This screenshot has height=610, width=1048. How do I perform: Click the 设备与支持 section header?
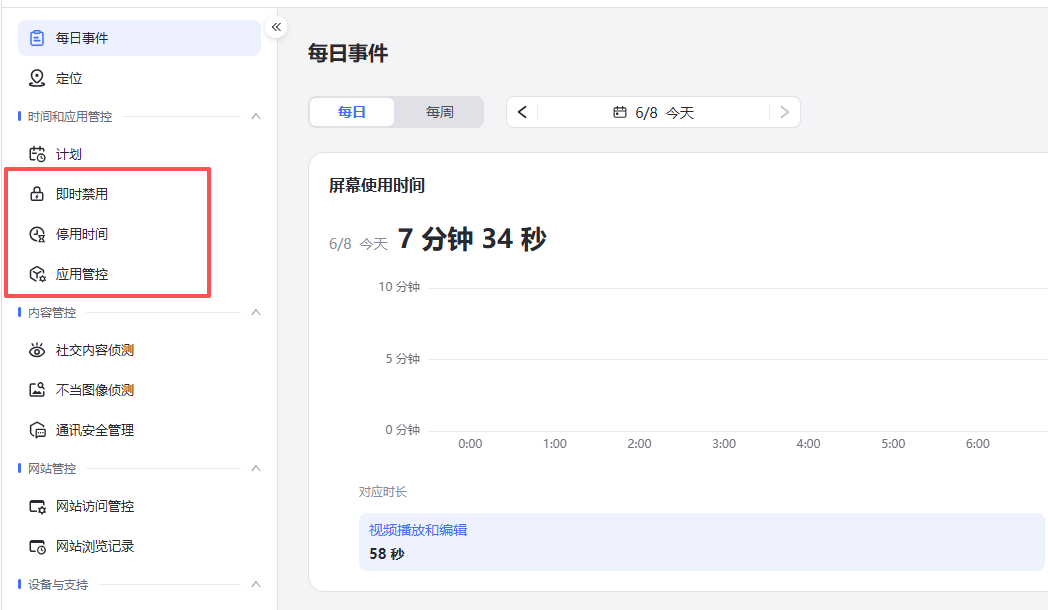[x=57, y=585]
